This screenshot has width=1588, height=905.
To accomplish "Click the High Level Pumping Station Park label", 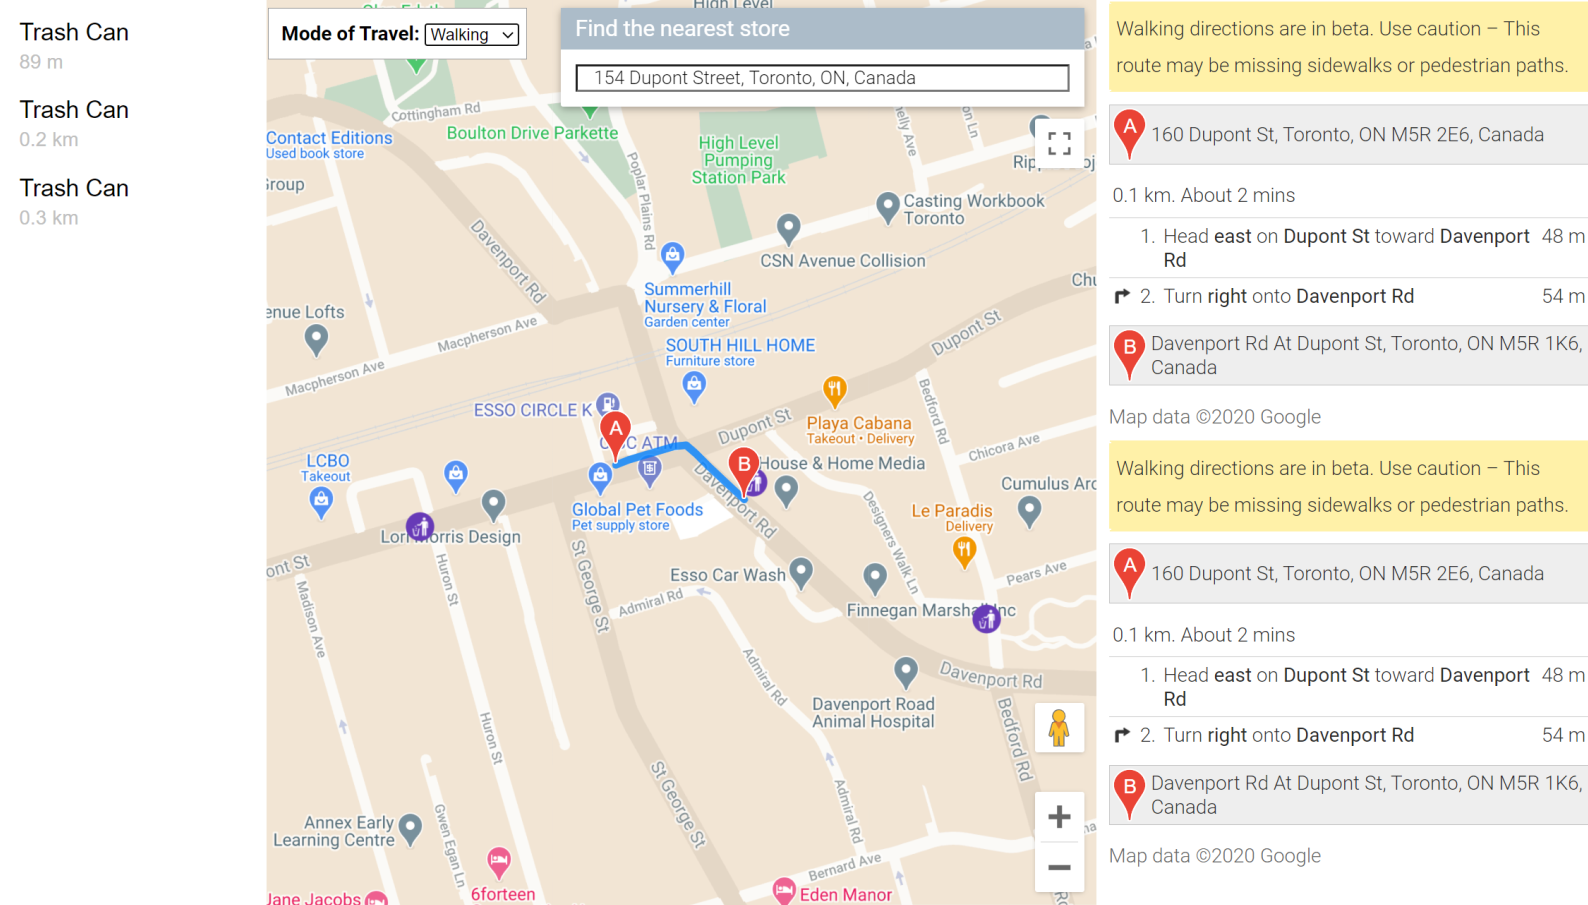I will click(x=738, y=160).
